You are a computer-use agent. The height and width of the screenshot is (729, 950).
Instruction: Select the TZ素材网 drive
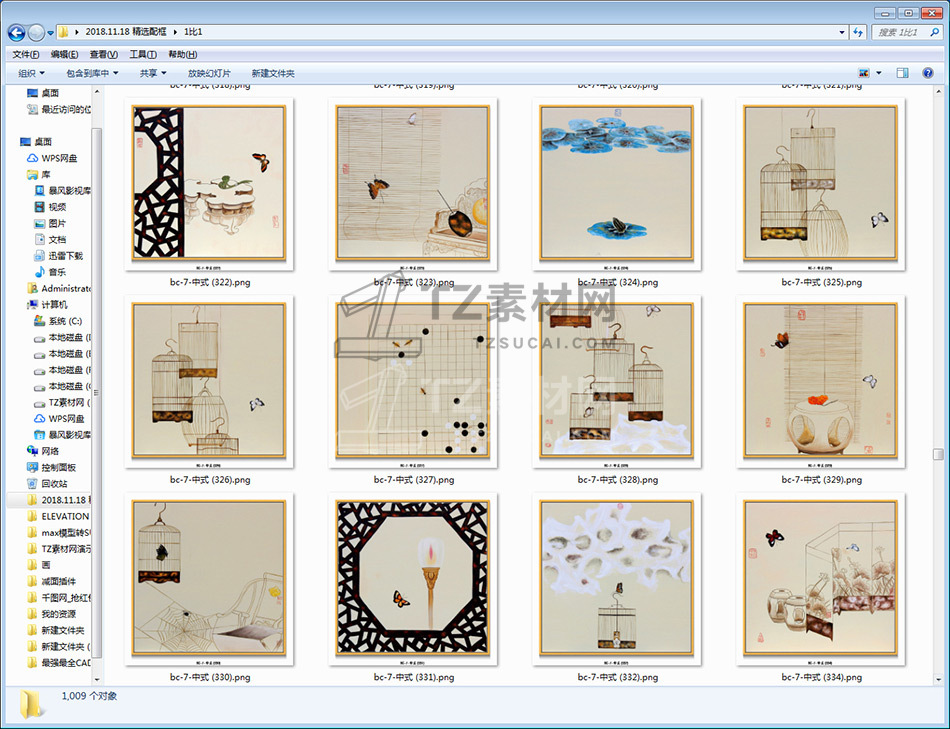(x=62, y=403)
